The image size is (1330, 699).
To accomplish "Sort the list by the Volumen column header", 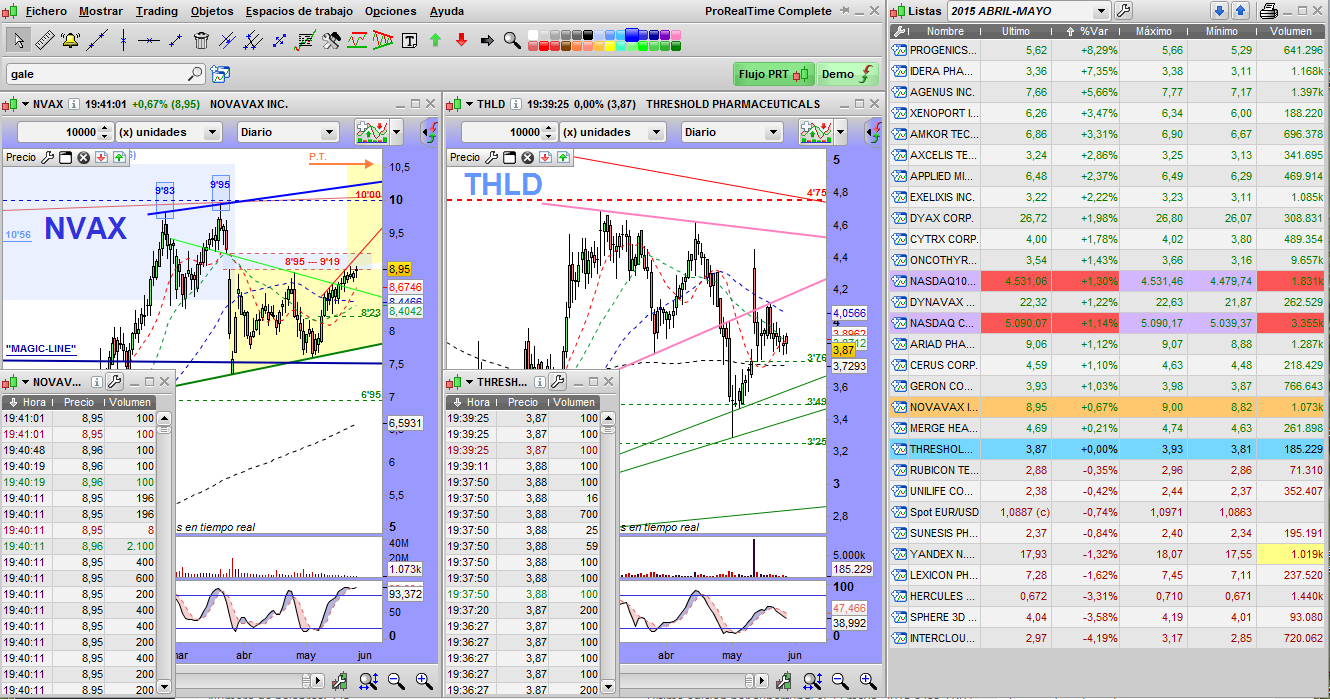I will coord(1290,32).
